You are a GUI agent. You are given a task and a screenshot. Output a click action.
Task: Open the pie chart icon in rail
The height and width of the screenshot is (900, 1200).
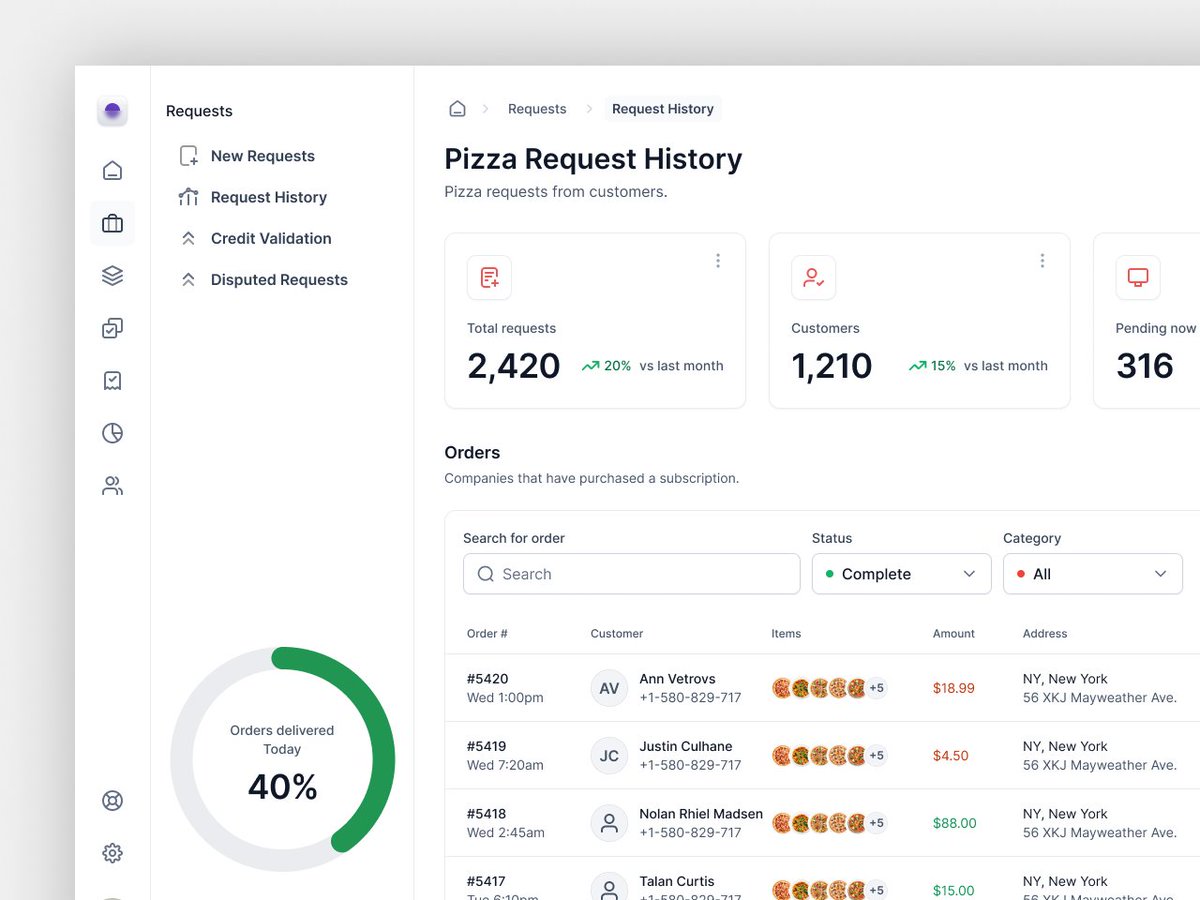(x=112, y=433)
